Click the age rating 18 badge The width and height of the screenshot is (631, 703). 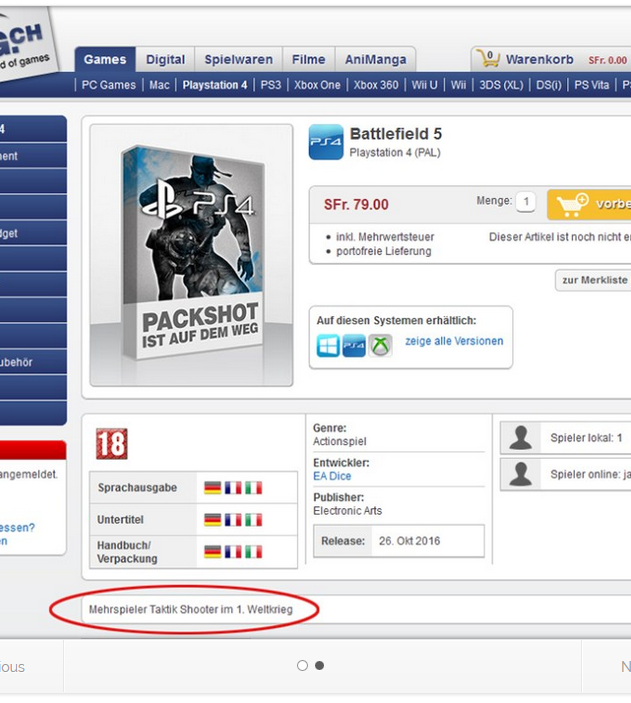click(x=112, y=444)
